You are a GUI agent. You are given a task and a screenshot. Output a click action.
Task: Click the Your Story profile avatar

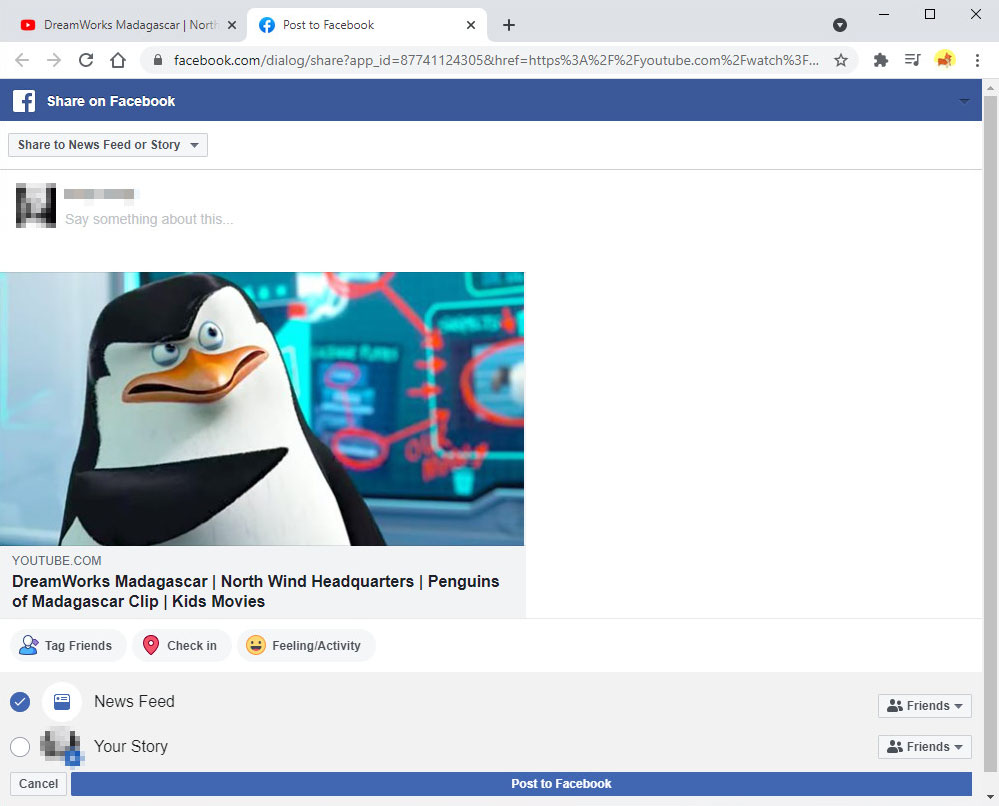pyautogui.click(x=61, y=745)
